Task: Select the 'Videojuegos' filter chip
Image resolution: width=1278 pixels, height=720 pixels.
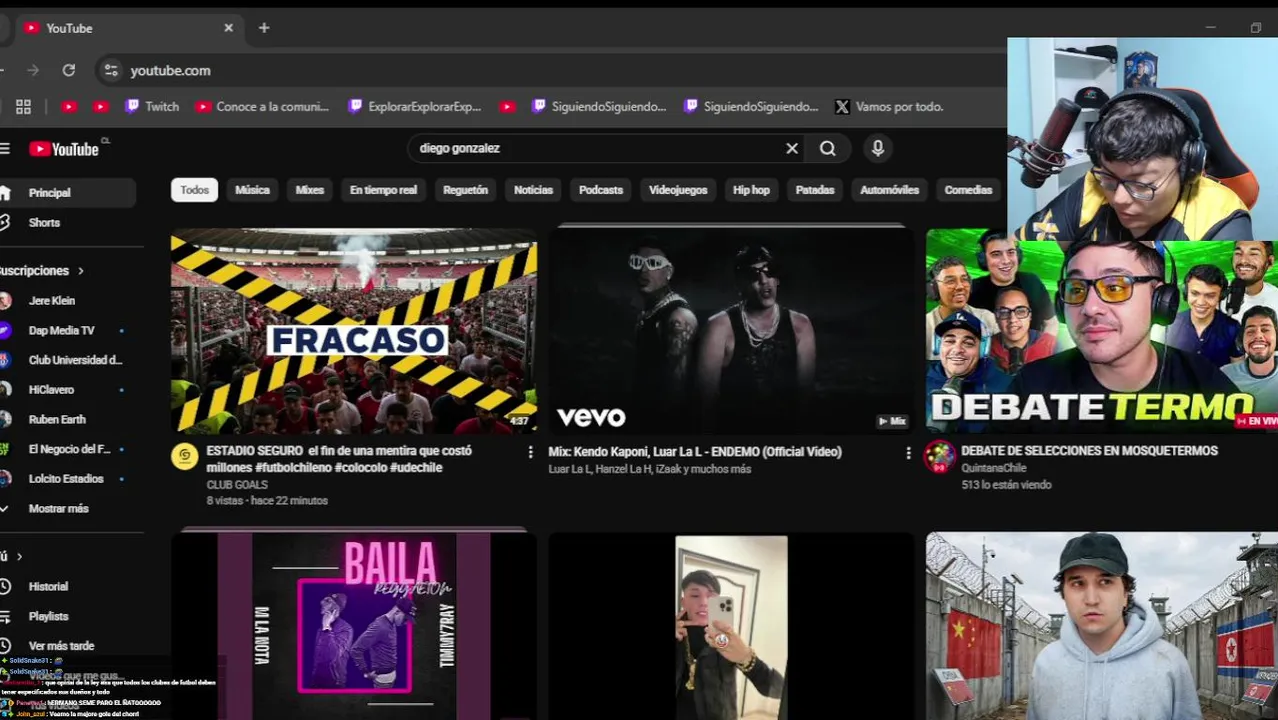Action: tap(678, 190)
